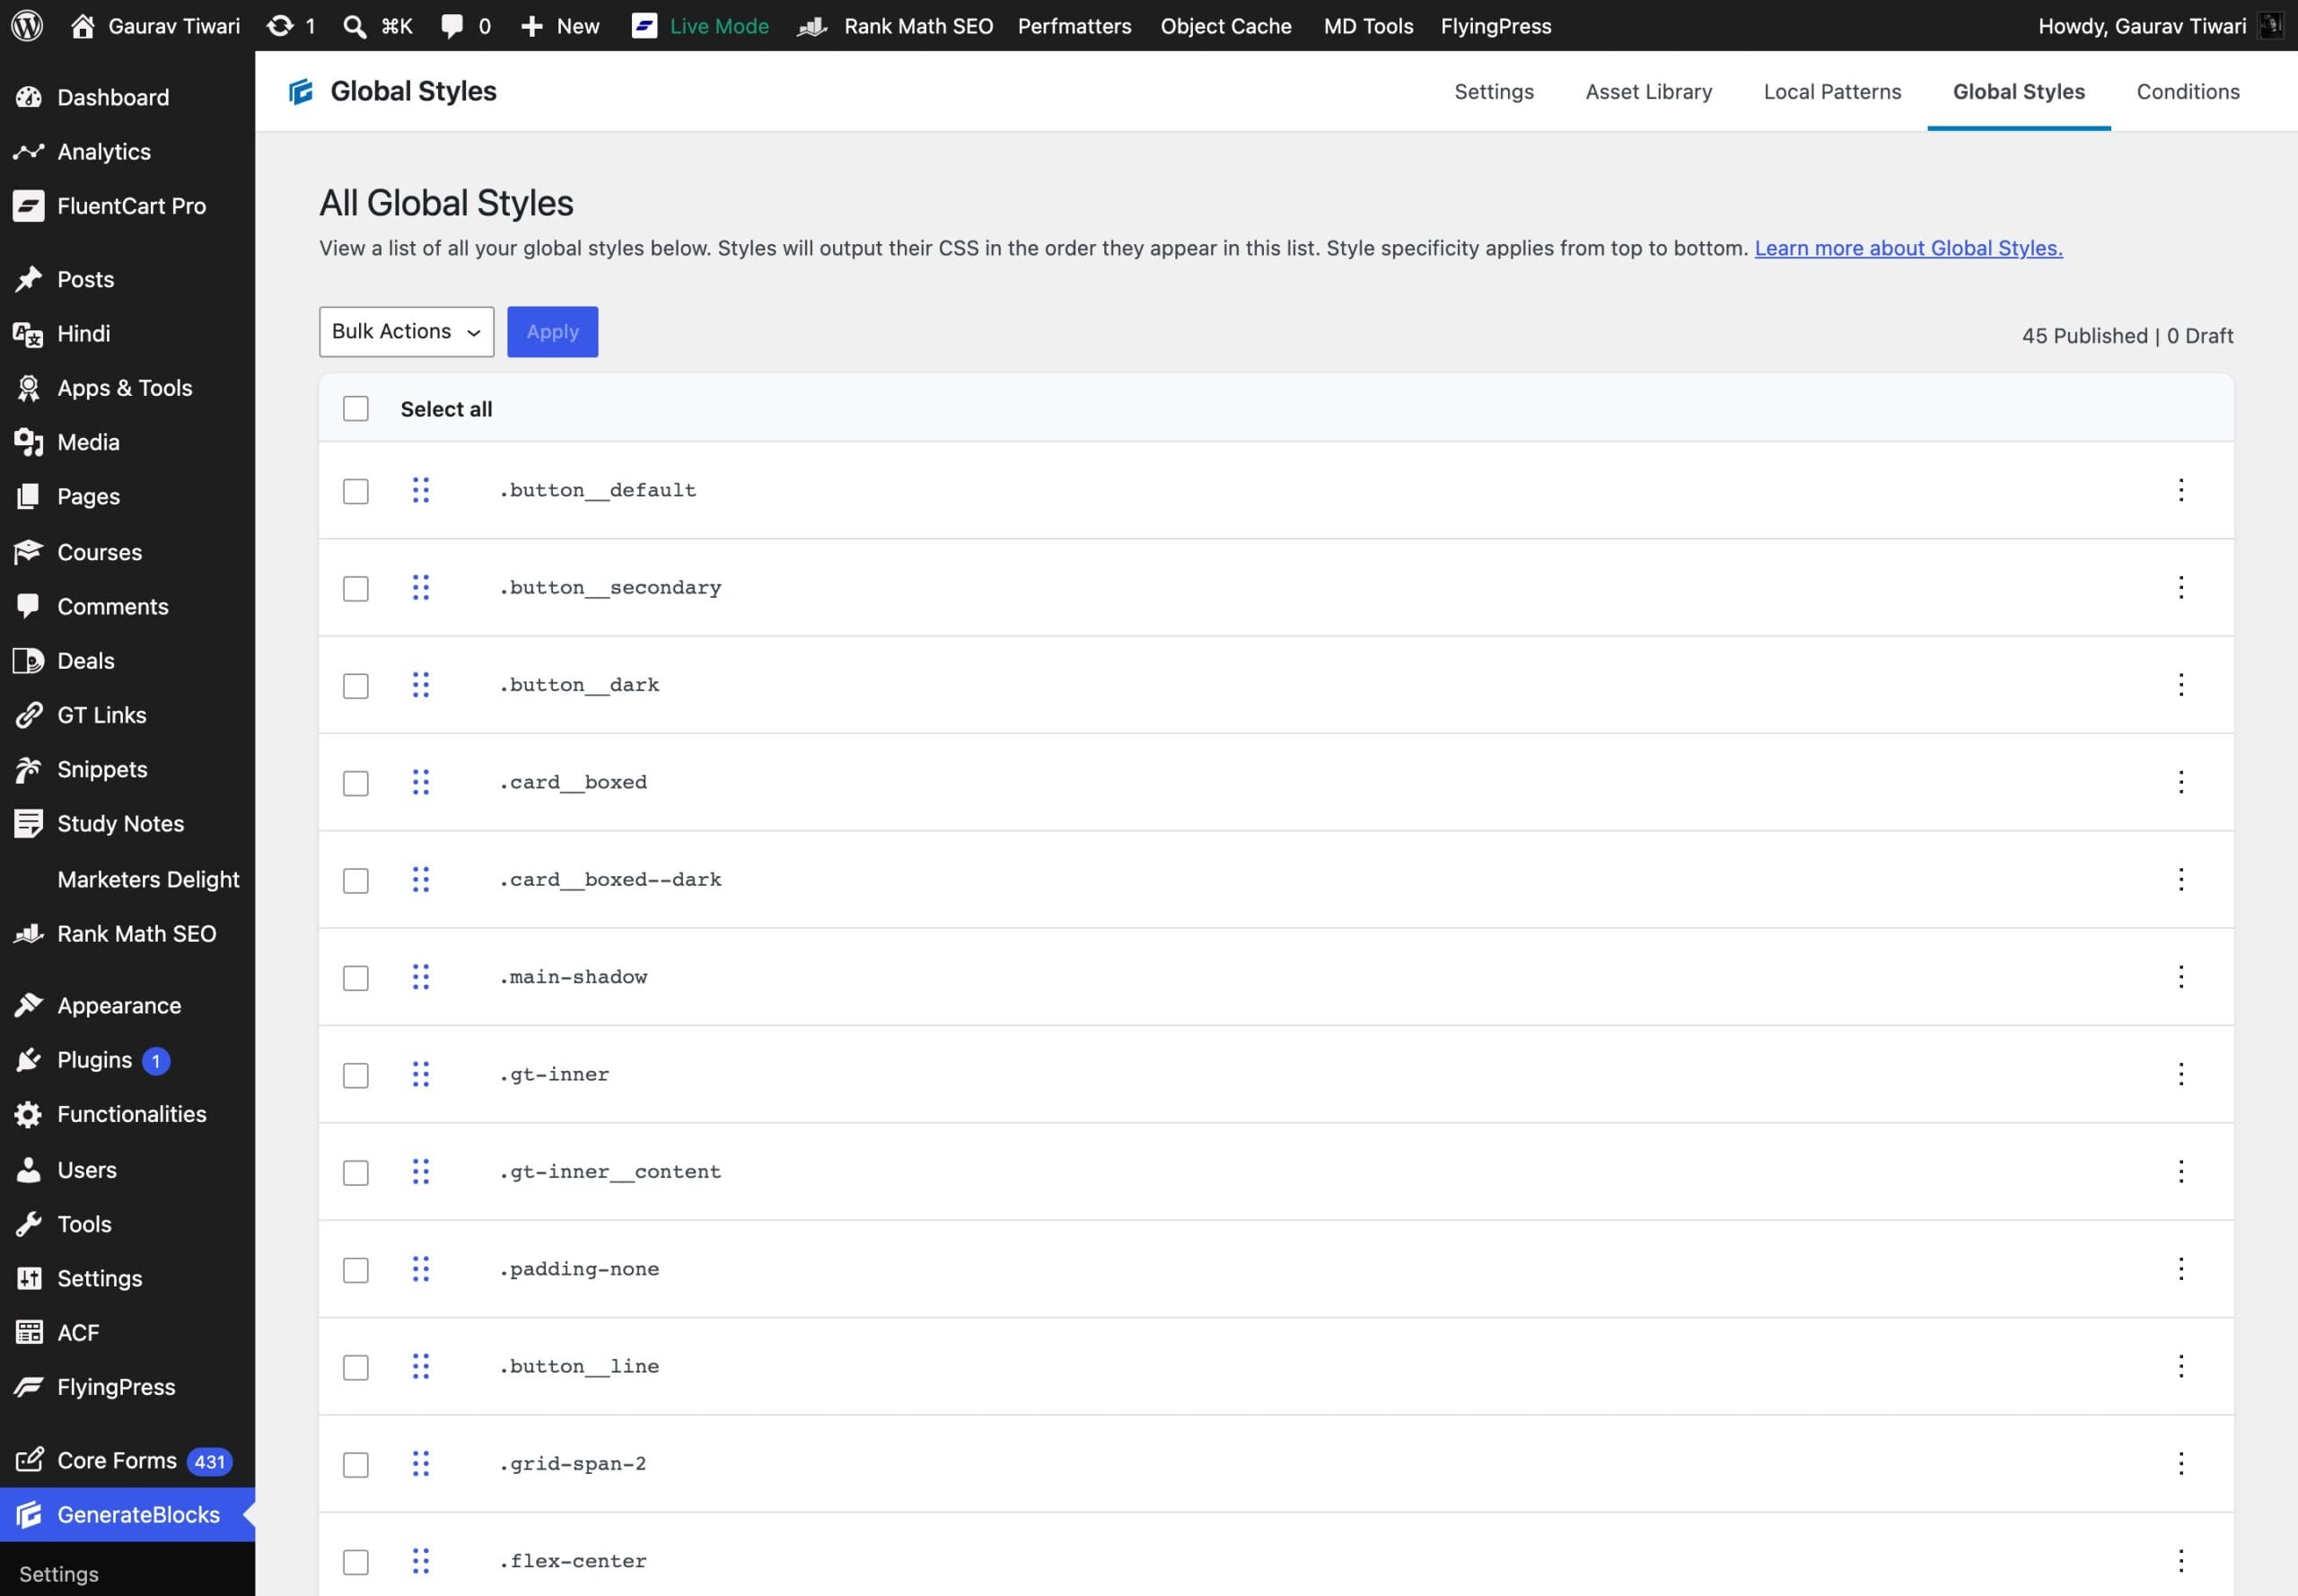Check the Select all checkbox
2298x1596 pixels.
click(x=356, y=409)
